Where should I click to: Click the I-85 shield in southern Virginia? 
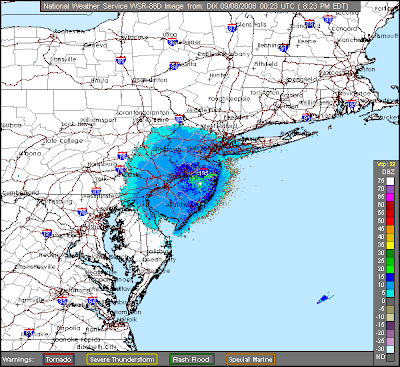pos(29,332)
